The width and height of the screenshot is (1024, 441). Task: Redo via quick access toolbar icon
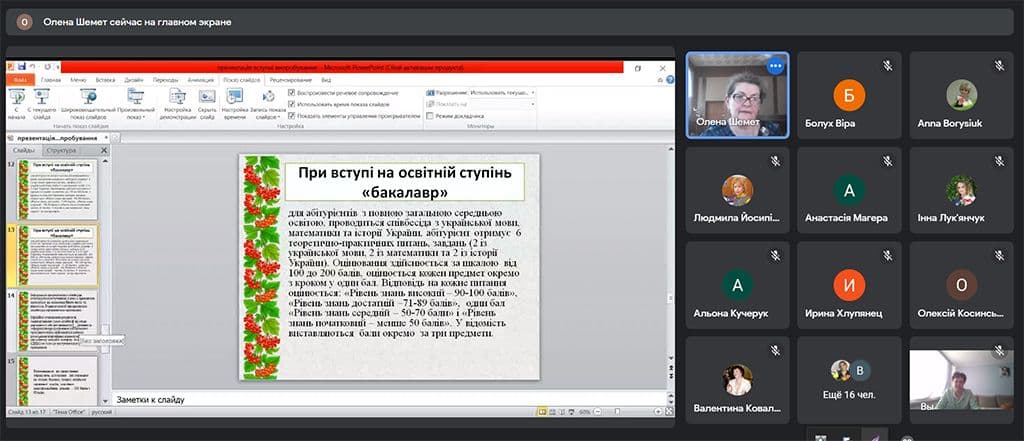tap(47, 67)
